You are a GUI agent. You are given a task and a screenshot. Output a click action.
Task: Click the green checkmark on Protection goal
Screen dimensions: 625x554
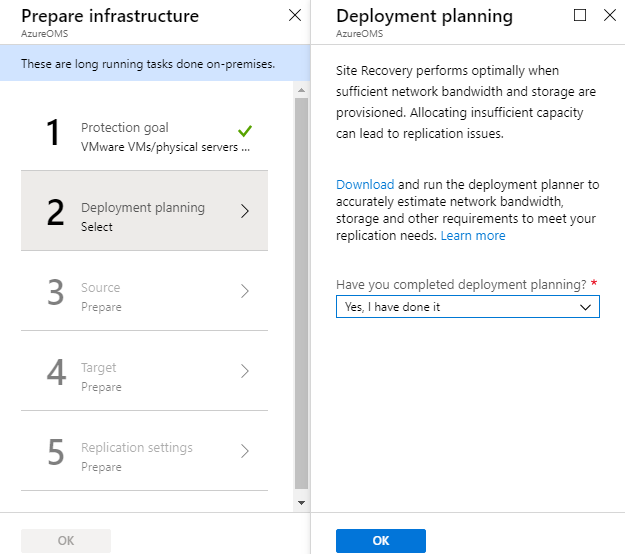pyautogui.click(x=245, y=131)
